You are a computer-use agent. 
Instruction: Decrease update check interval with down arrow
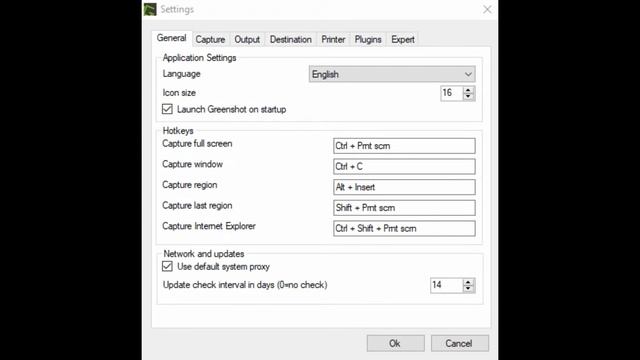468,289
